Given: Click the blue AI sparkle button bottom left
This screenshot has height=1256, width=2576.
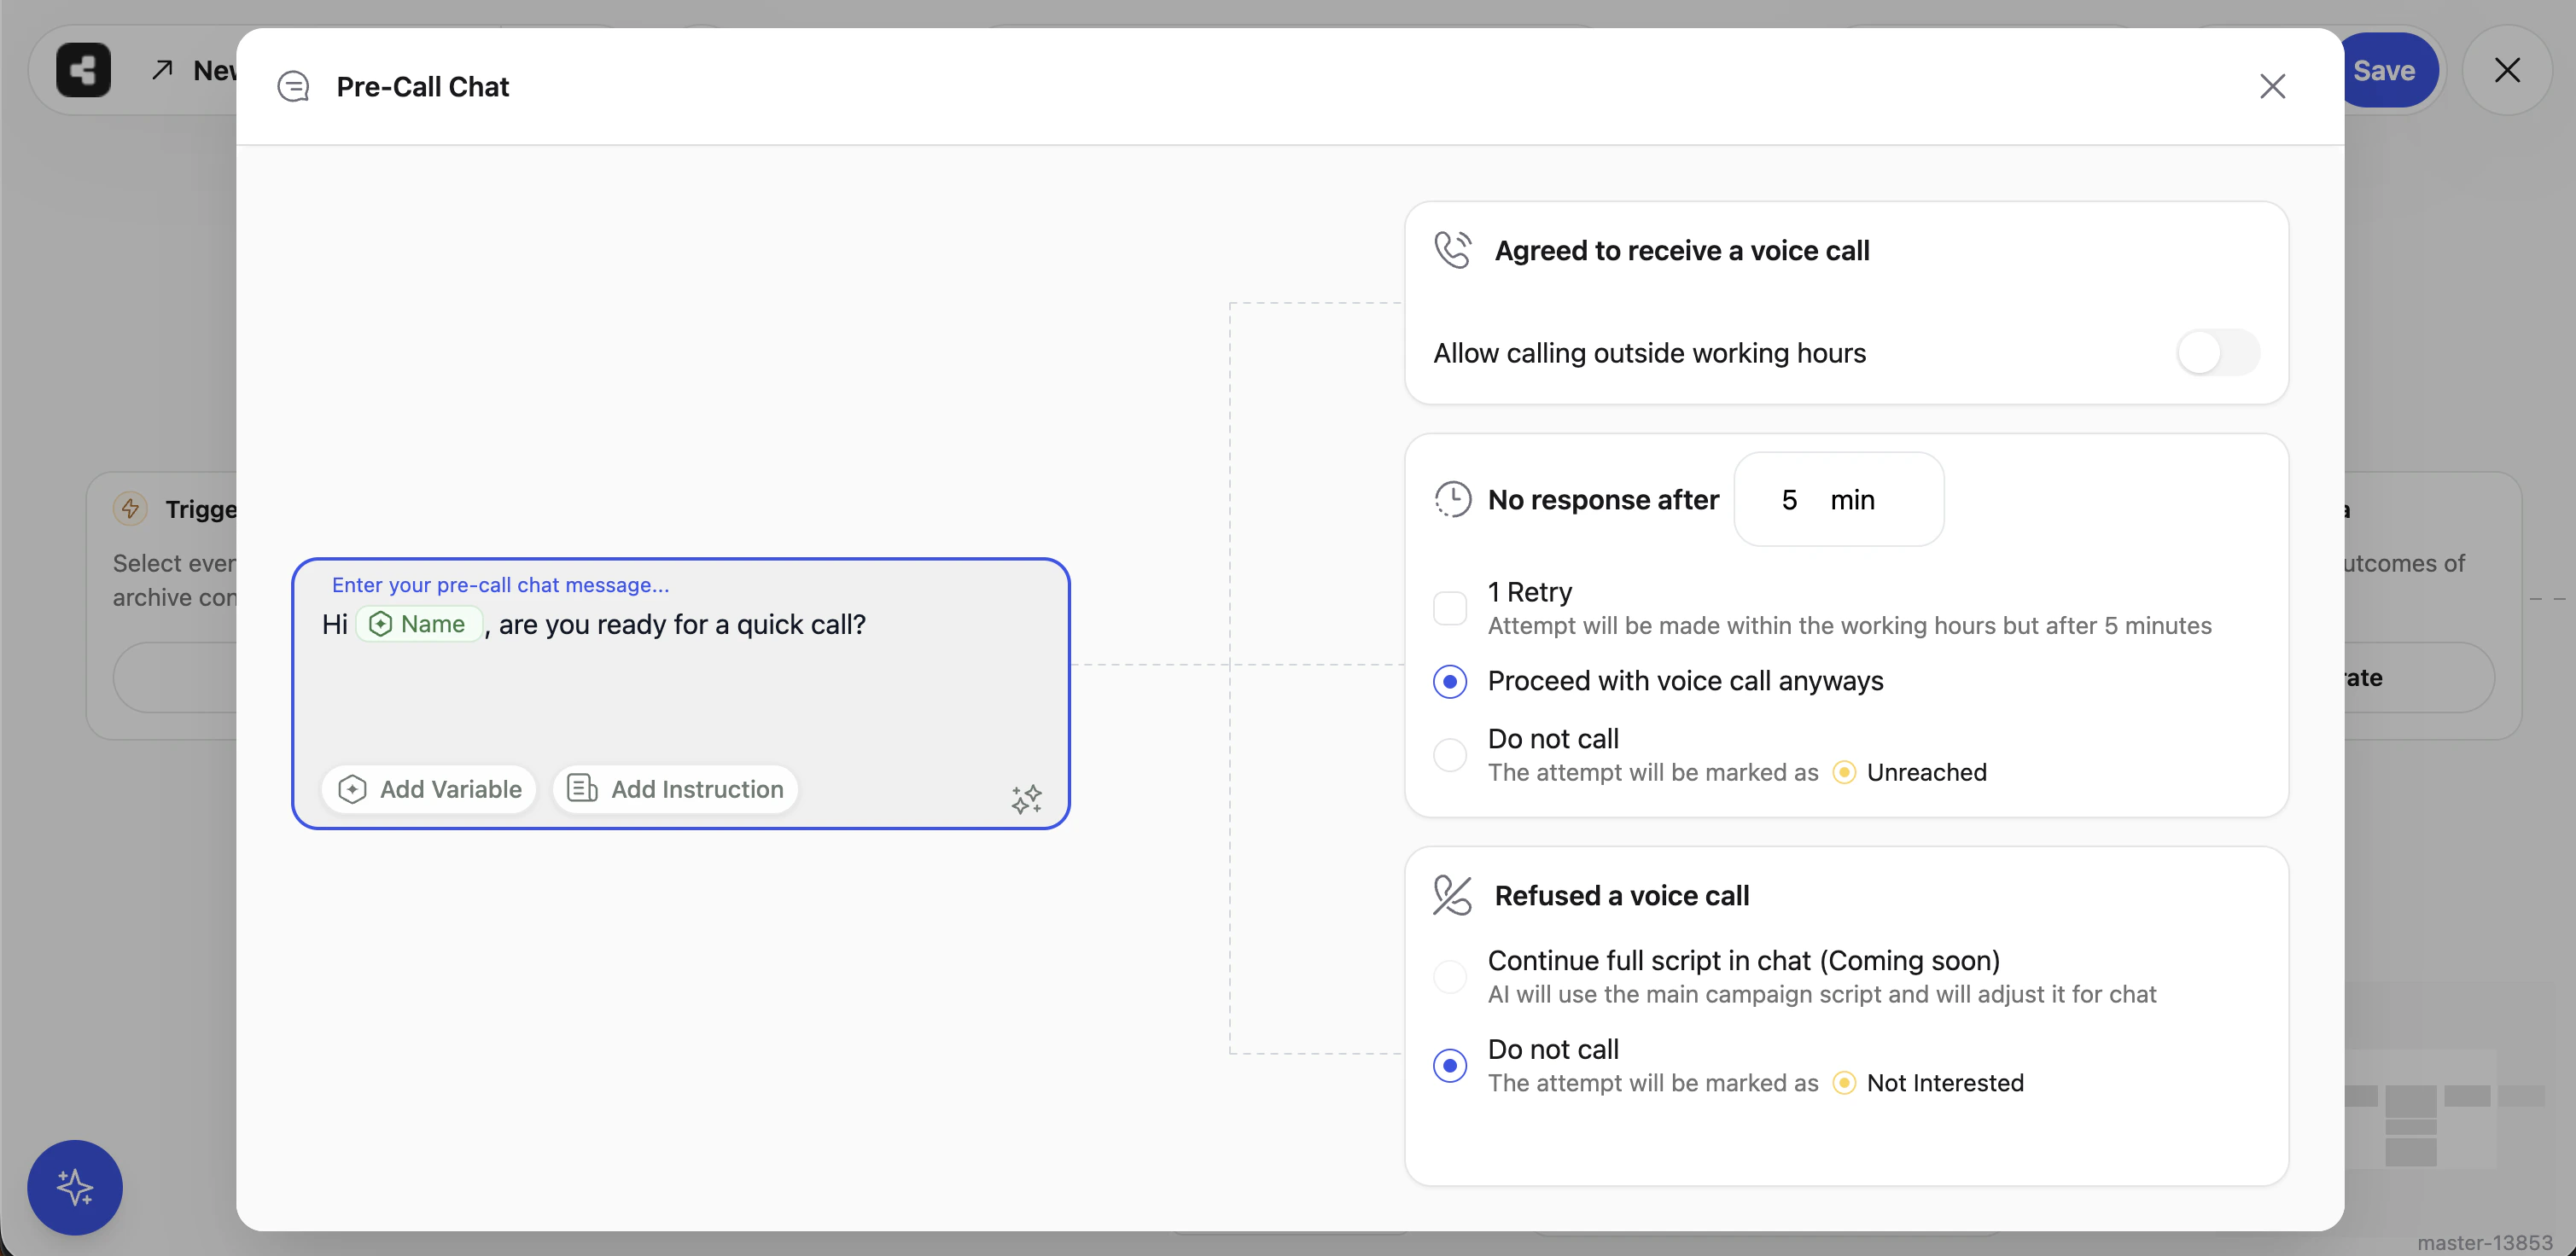Looking at the screenshot, I should click(x=74, y=1188).
